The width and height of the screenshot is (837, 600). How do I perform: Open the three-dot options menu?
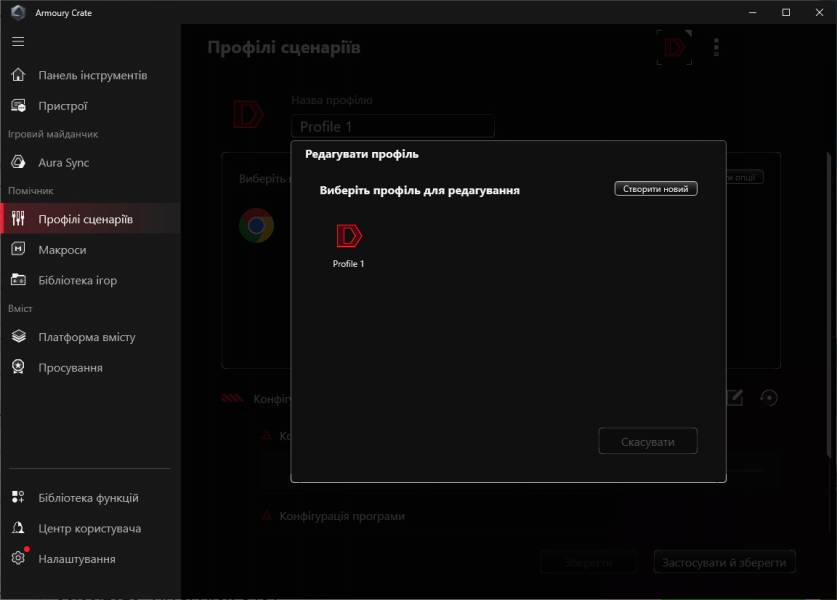pos(716,48)
